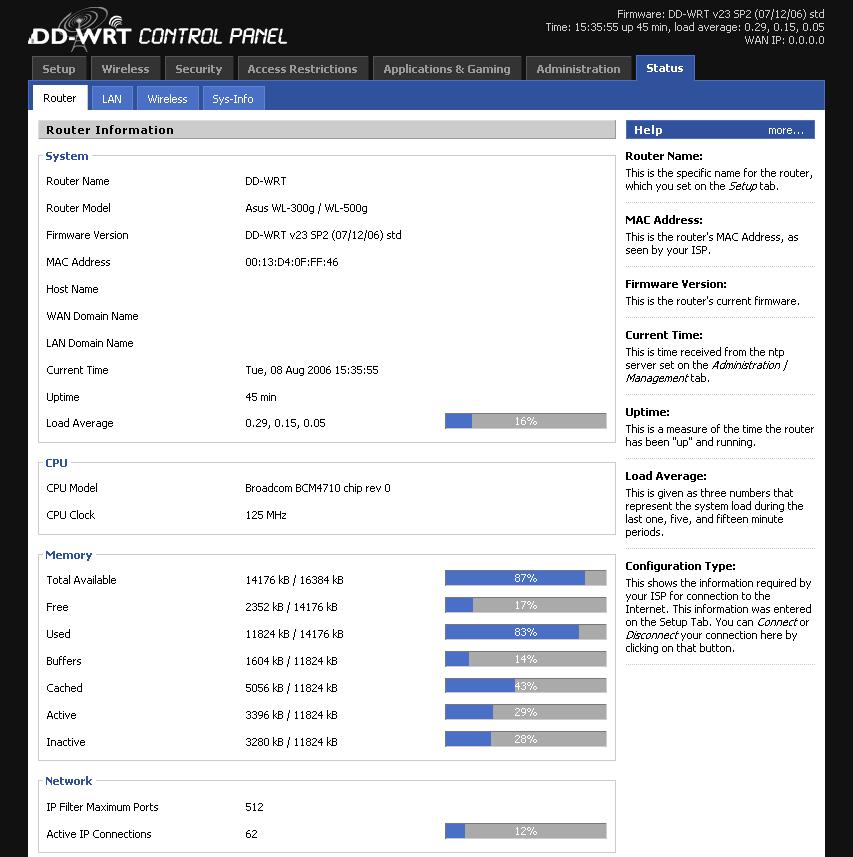Click the Cached memory 43% bar
Image resolution: width=853 pixels, height=857 pixels.
[x=525, y=686]
